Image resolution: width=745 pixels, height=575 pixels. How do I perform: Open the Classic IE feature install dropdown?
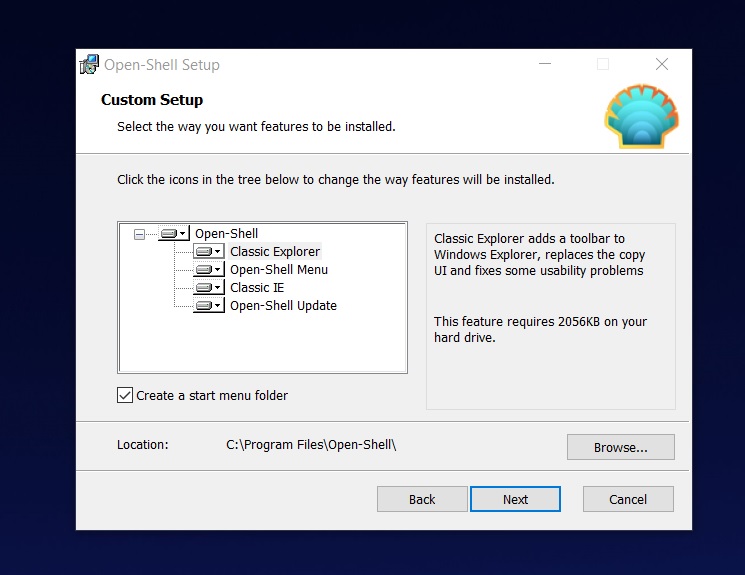pyautogui.click(x=209, y=288)
